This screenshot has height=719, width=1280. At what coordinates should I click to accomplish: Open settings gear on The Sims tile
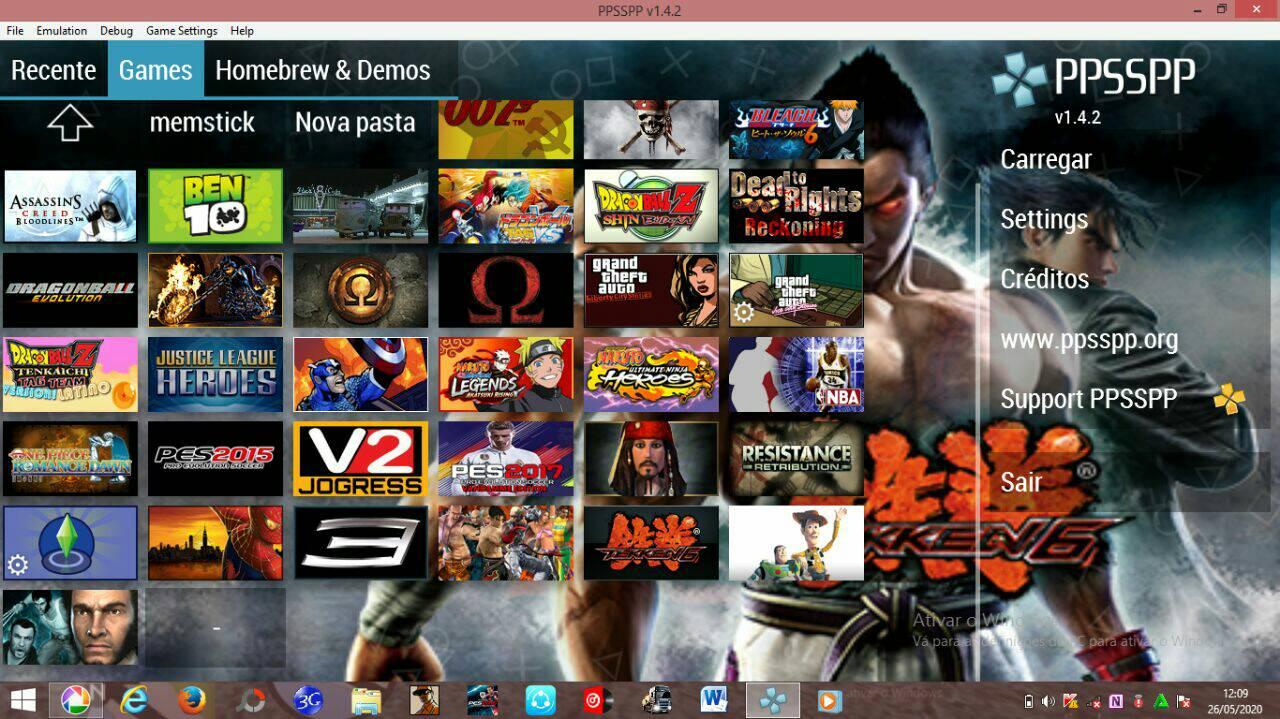17,566
